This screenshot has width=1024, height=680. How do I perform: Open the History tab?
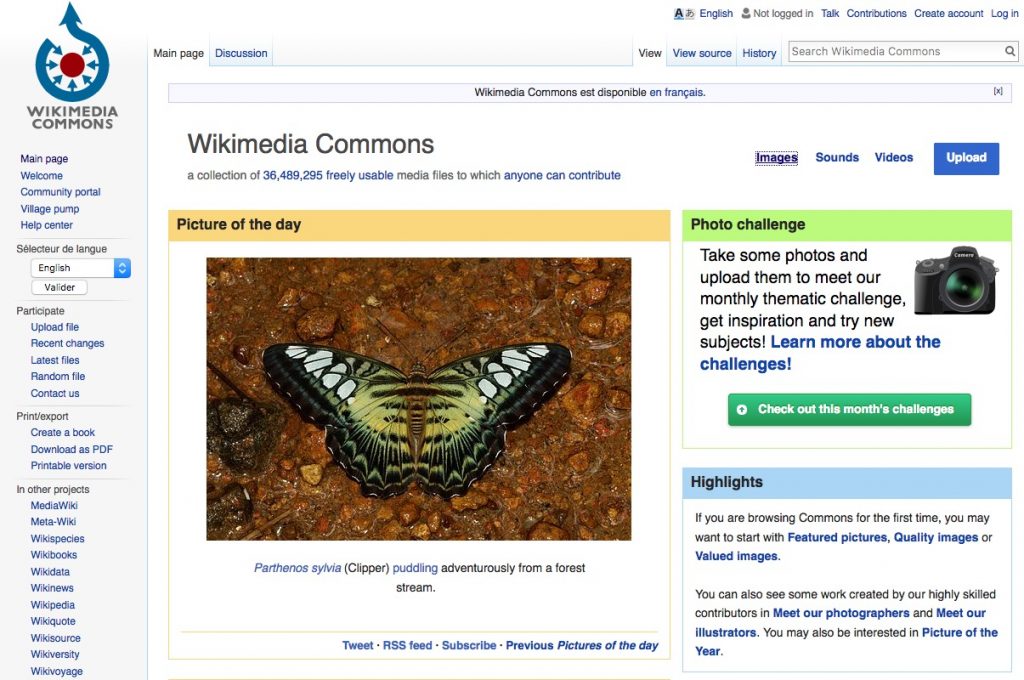point(759,53)
